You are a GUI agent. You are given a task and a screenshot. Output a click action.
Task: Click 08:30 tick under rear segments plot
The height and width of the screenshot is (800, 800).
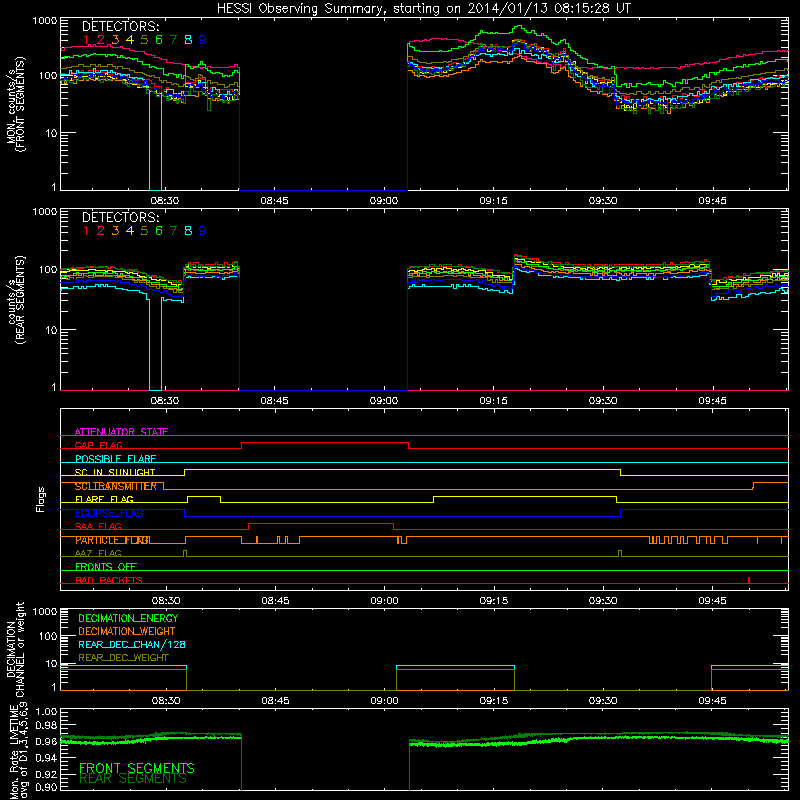(x=165, y=401)
